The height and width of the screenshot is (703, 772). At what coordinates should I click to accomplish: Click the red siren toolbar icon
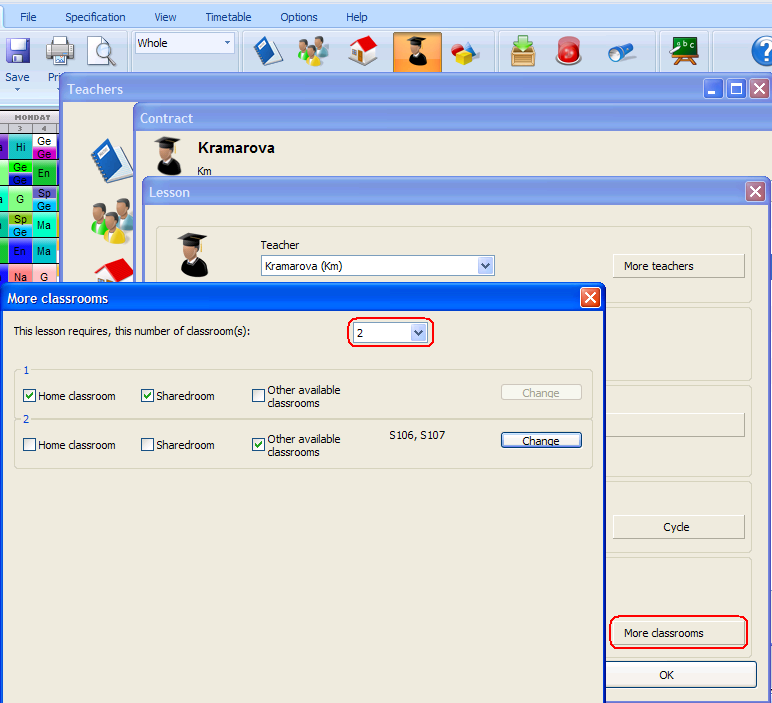click(569, 51)
